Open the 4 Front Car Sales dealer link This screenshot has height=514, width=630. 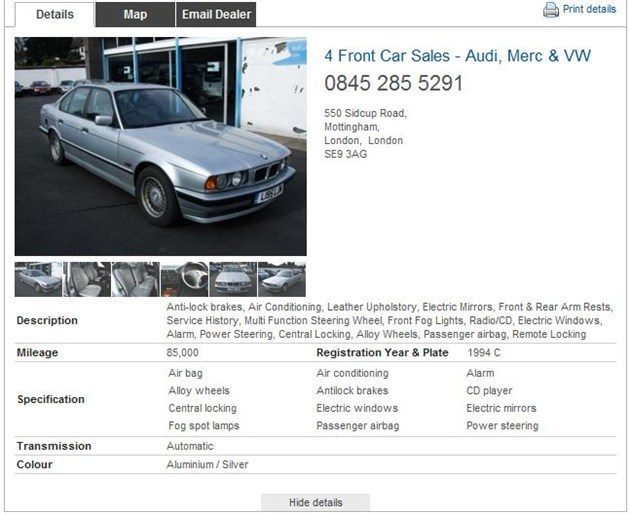pos(458,55)
